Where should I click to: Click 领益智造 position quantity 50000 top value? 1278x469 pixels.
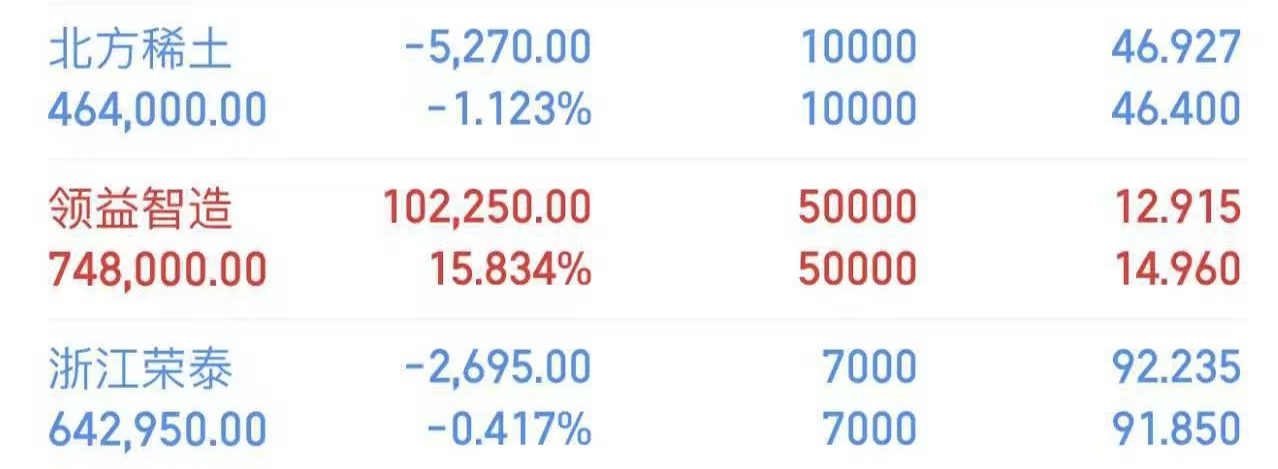tap(858, 208)
